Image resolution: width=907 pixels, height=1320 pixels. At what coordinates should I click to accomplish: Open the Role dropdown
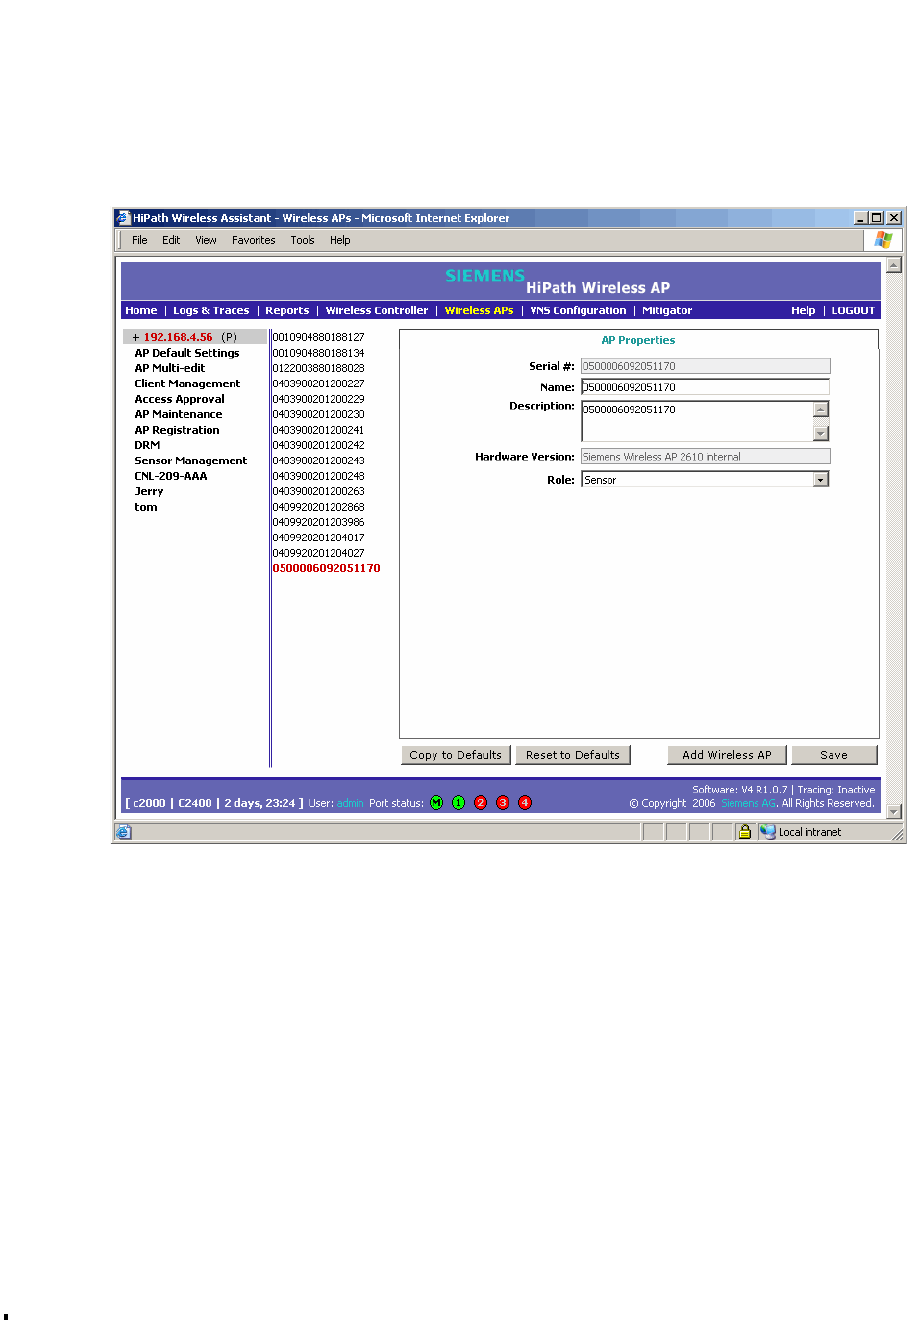(x=821, y=480)
